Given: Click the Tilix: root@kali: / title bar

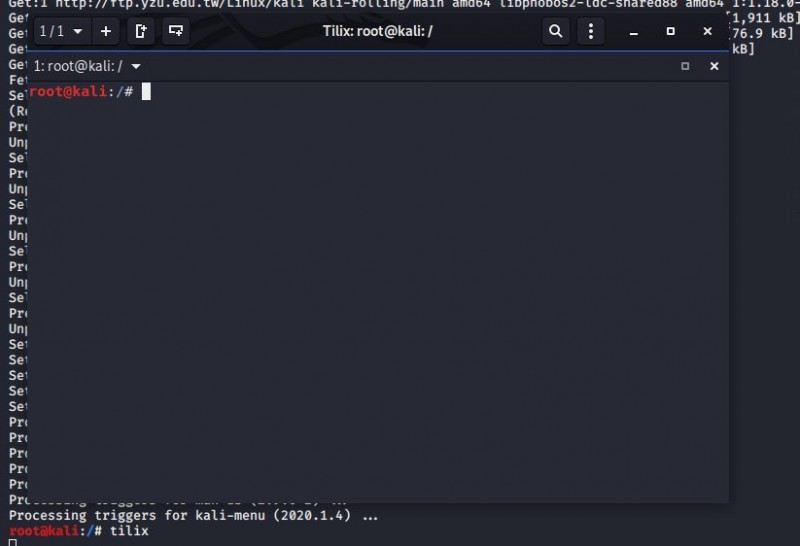Looking at the screenshot, I should [378, 31].
